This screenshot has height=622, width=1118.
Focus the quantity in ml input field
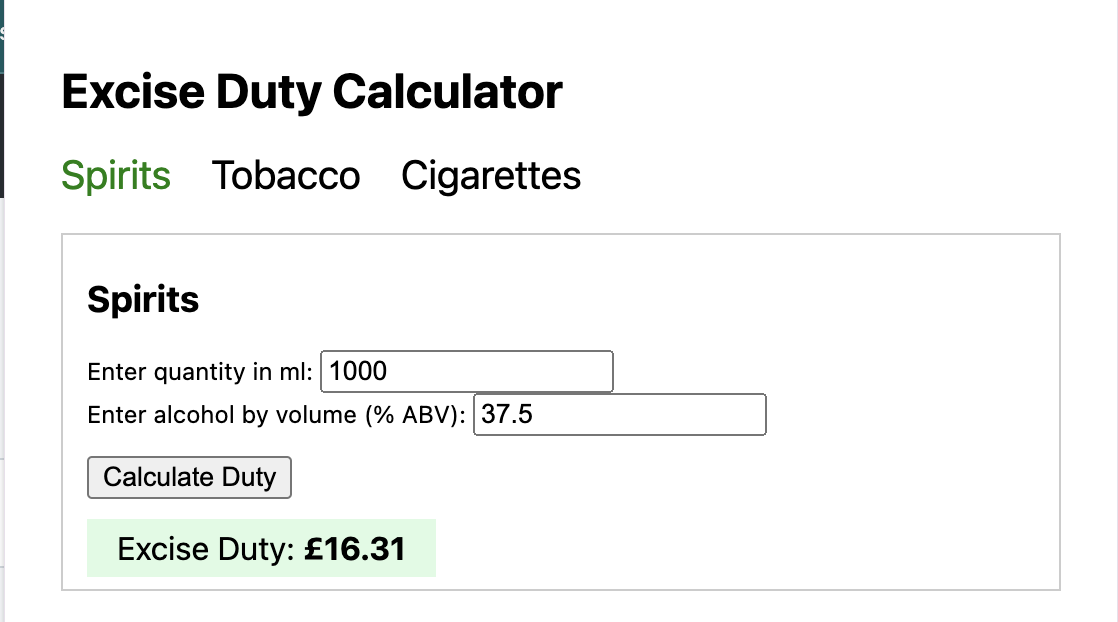point(466,372)
